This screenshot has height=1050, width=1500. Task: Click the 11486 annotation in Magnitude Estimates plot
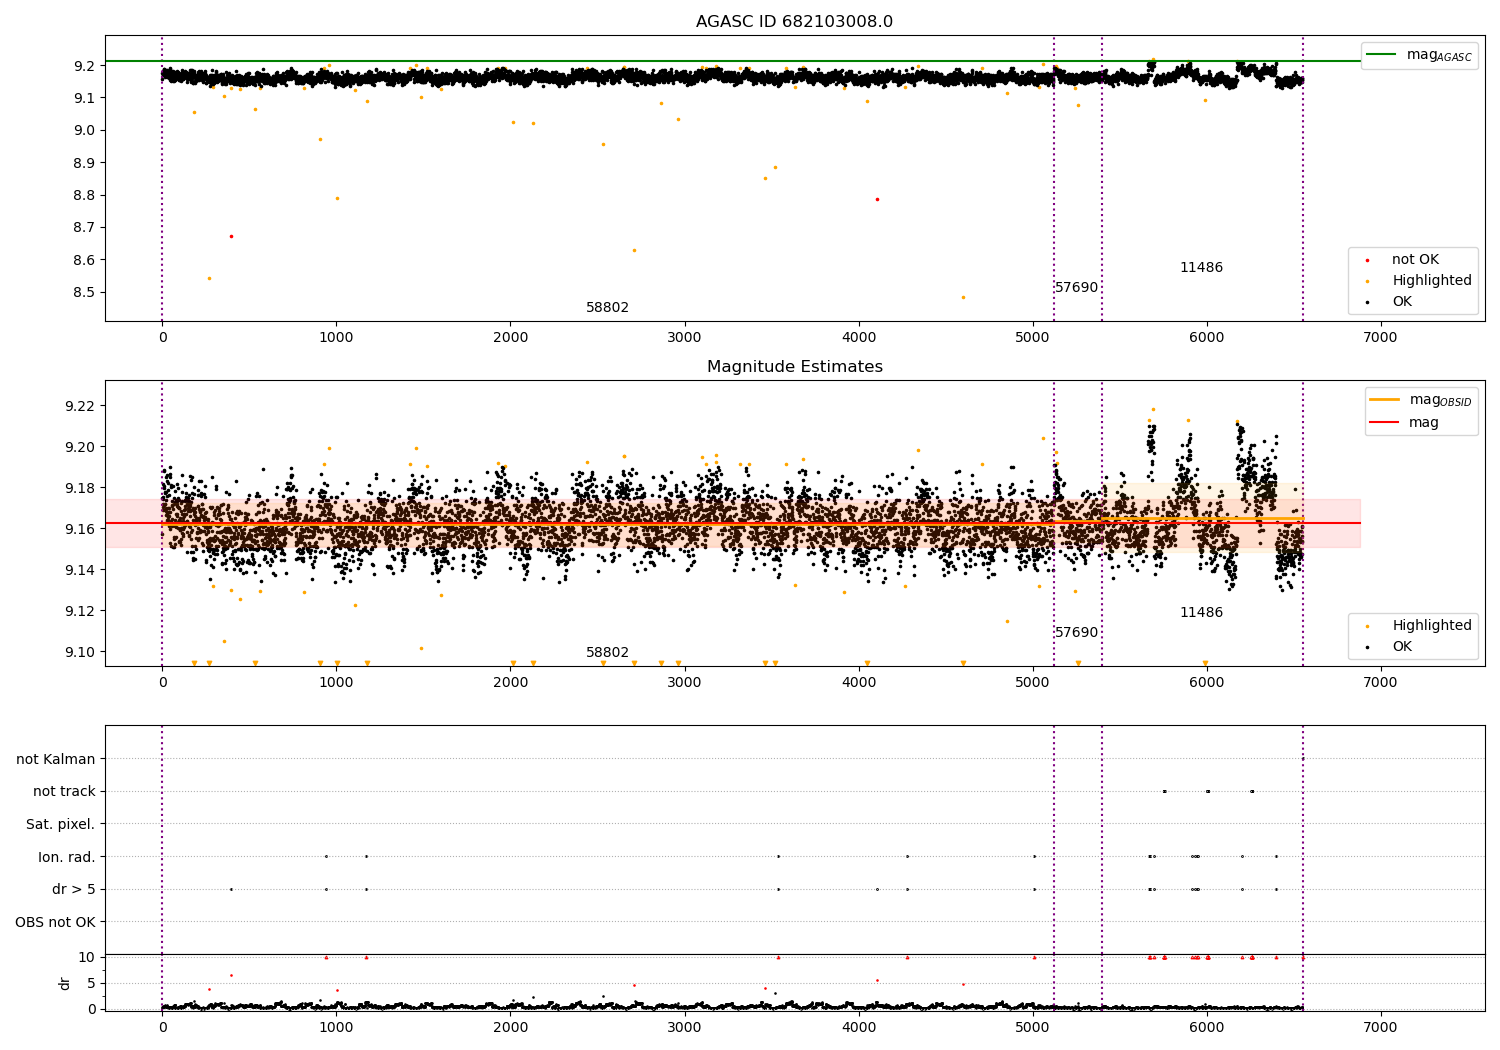[x=1201, y=613]
